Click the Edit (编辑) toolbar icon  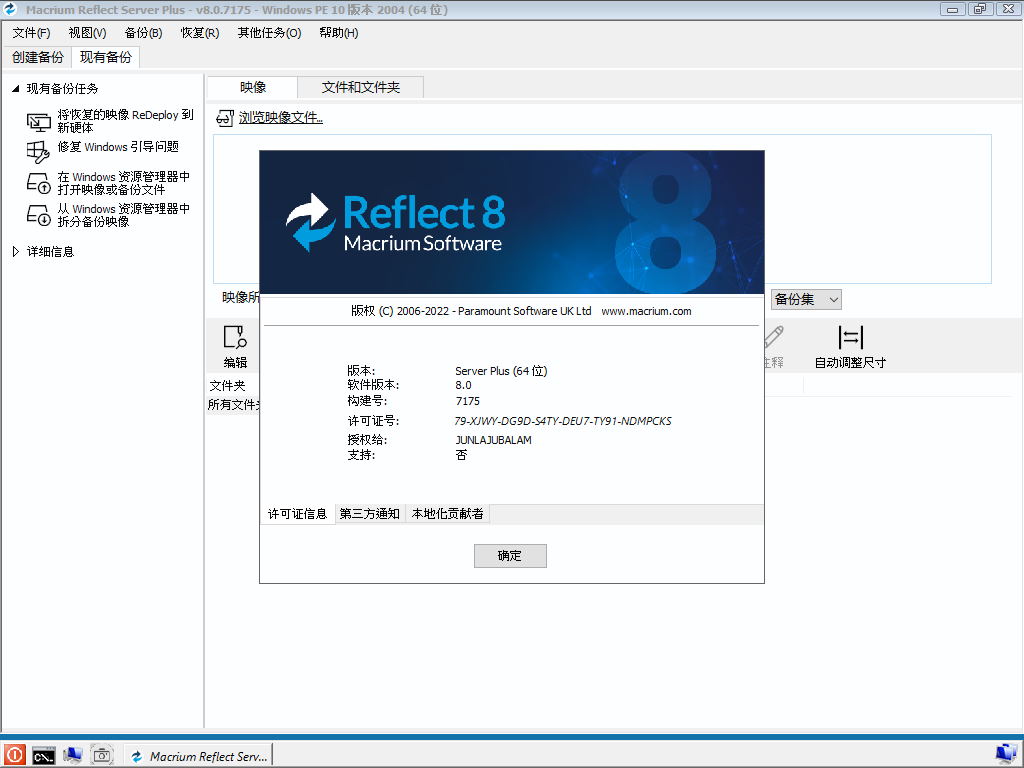pyautogui.click(x=235, y=338)
